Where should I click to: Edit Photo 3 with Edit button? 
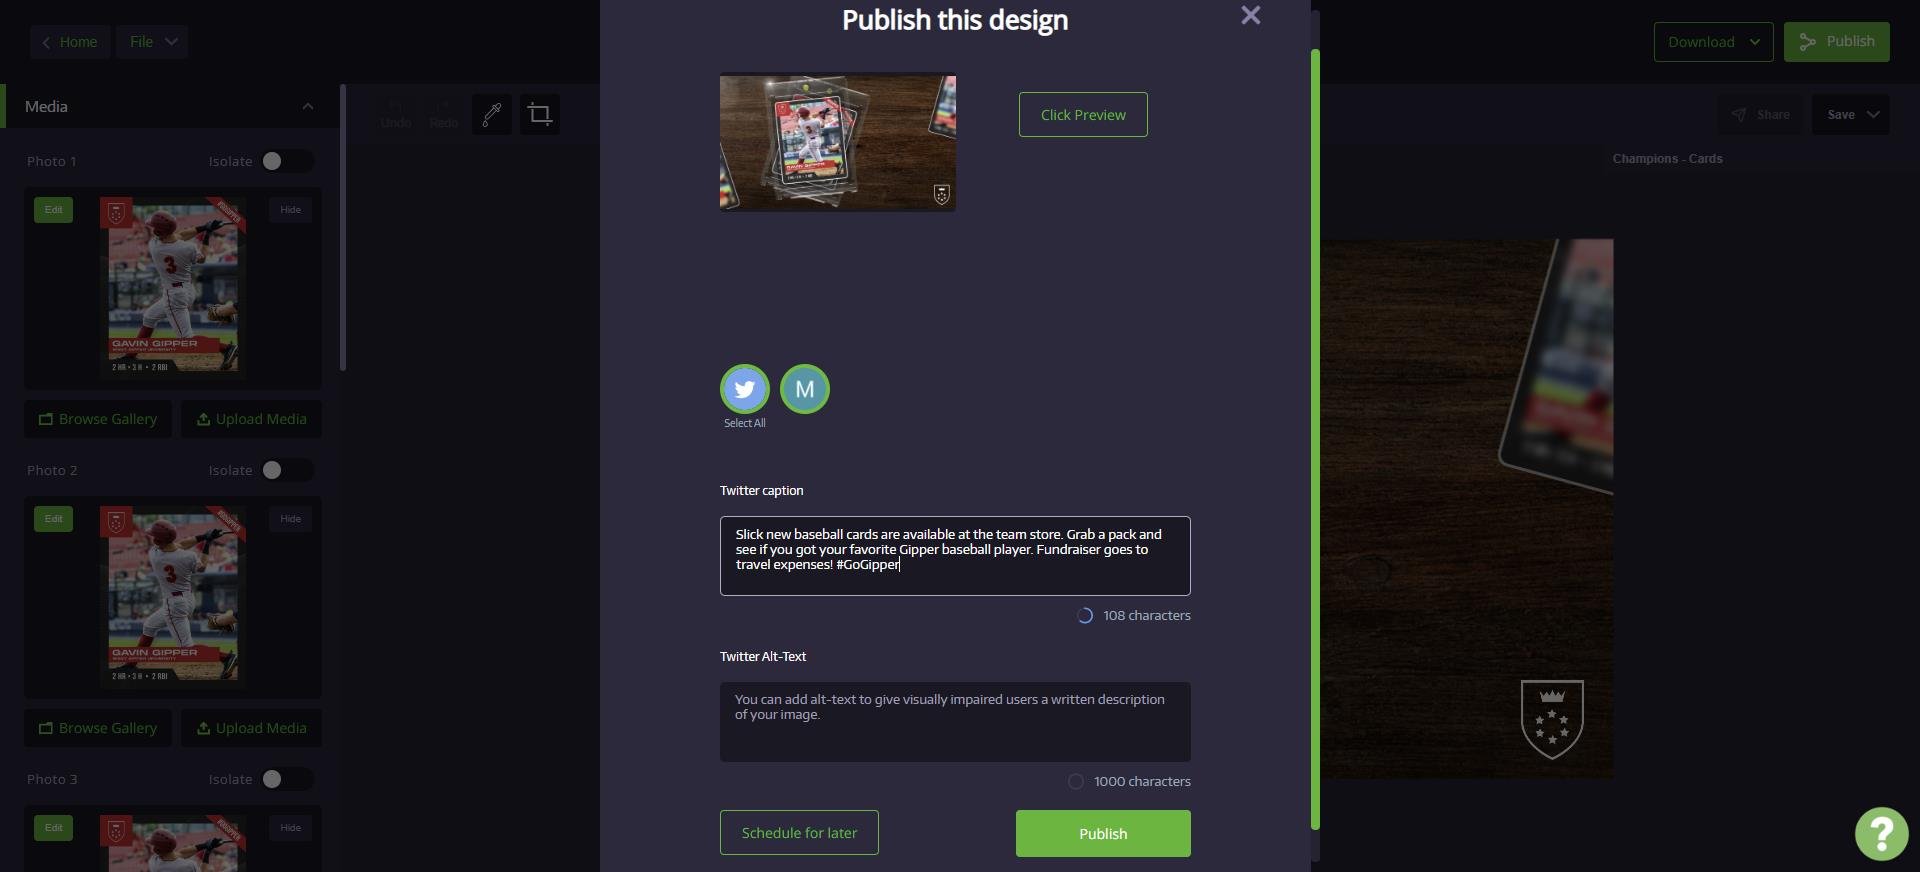click(x=54, y=828)
